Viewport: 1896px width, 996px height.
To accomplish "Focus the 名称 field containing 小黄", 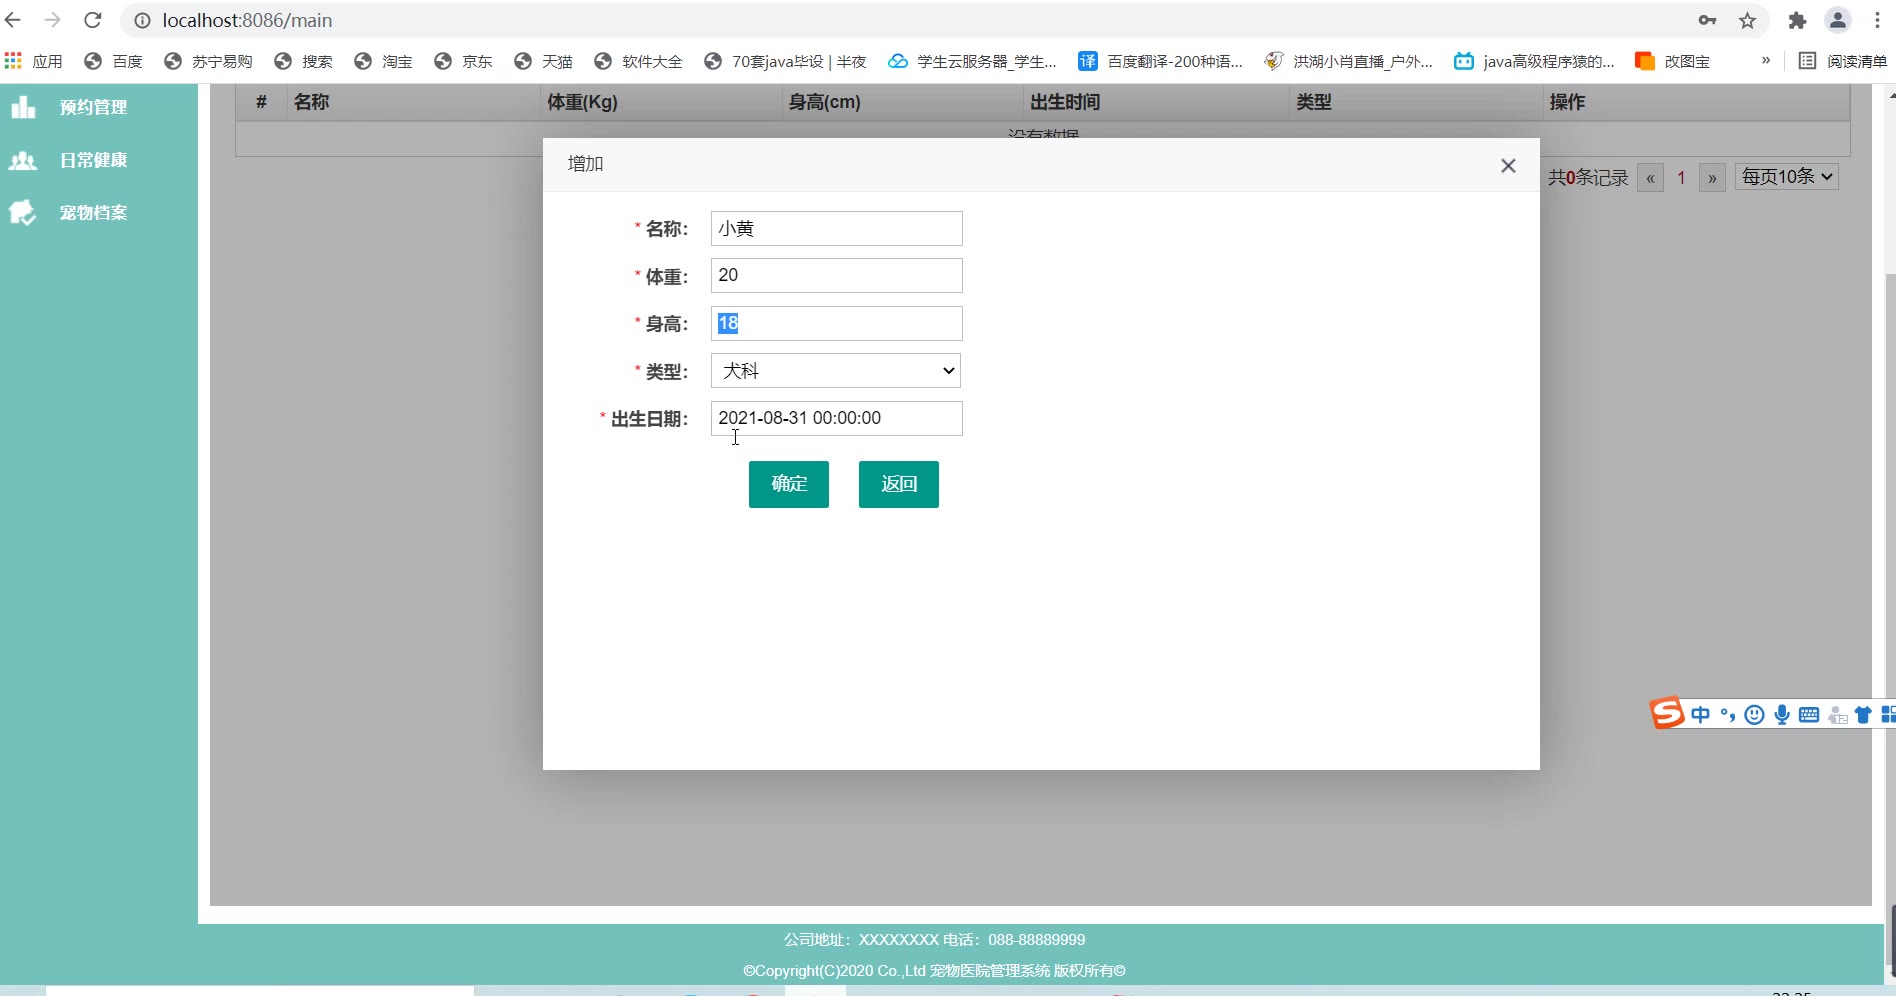I will pos(837,228).
